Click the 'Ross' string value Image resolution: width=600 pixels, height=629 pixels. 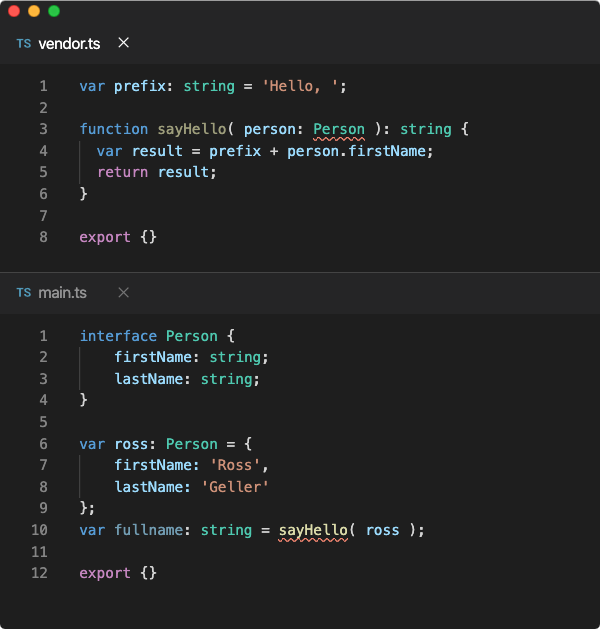pos(235,465)
